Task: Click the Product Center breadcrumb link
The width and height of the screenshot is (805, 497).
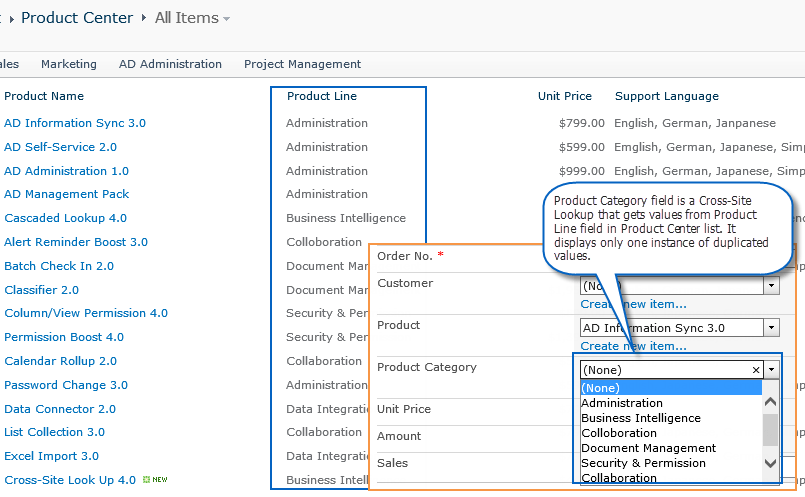Action: [x=77, y=18]
